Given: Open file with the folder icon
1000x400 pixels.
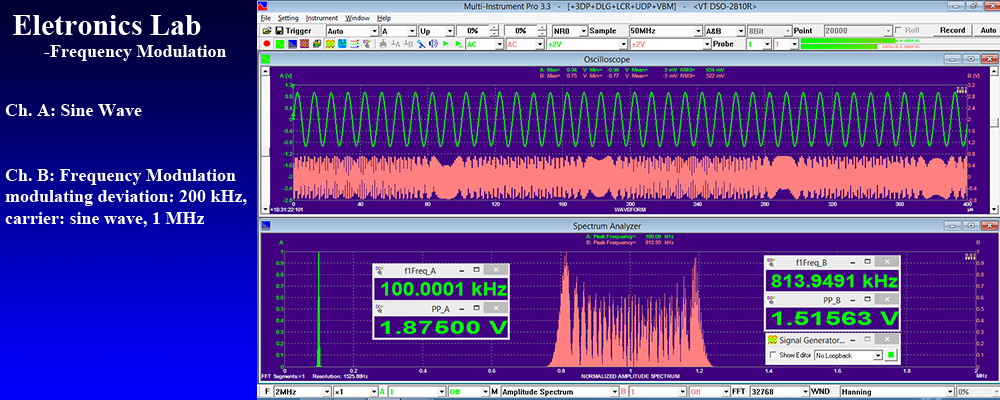Looking at the screenshot, I should coord(267,31).
